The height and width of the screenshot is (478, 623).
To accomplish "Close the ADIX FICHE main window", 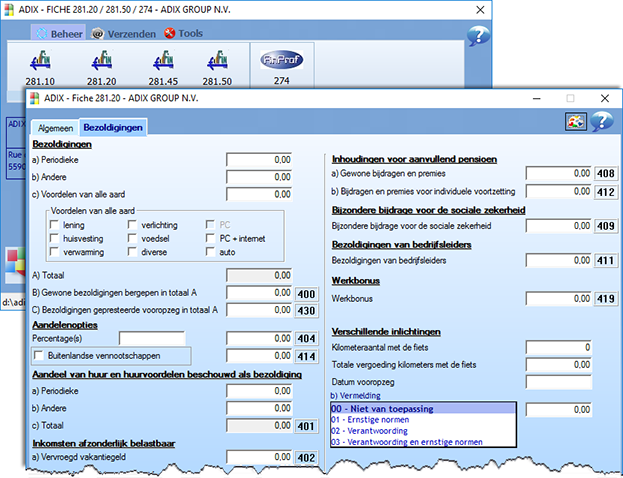I will (480, 10).
